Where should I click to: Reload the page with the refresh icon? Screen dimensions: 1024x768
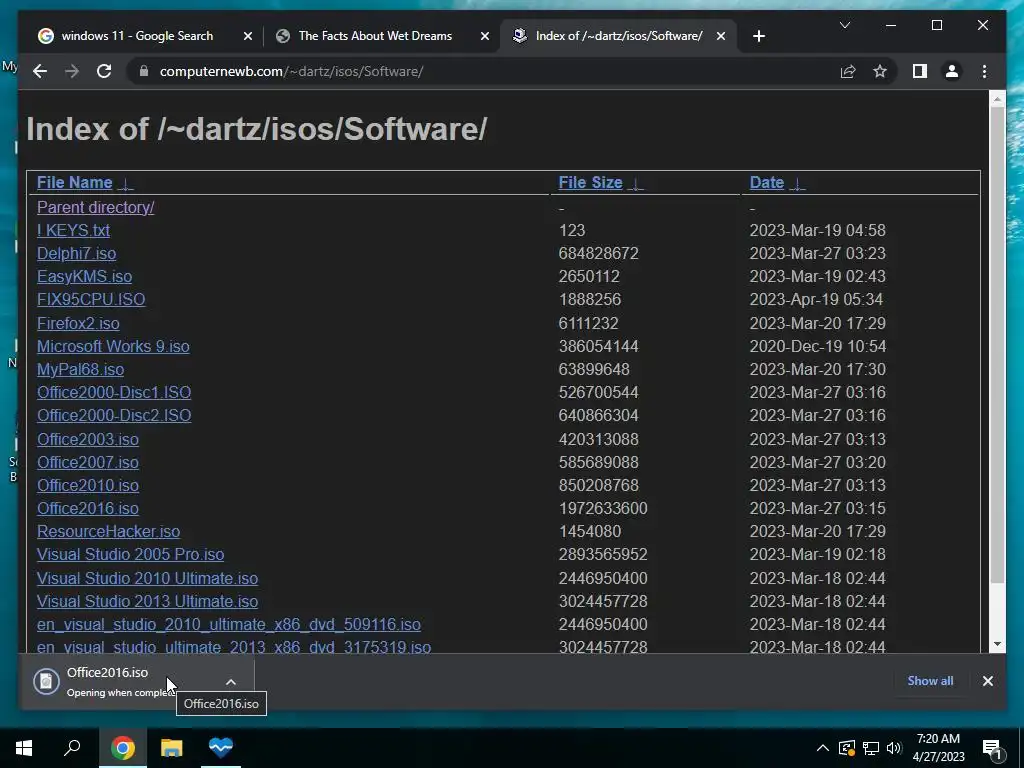coord(104,71)
